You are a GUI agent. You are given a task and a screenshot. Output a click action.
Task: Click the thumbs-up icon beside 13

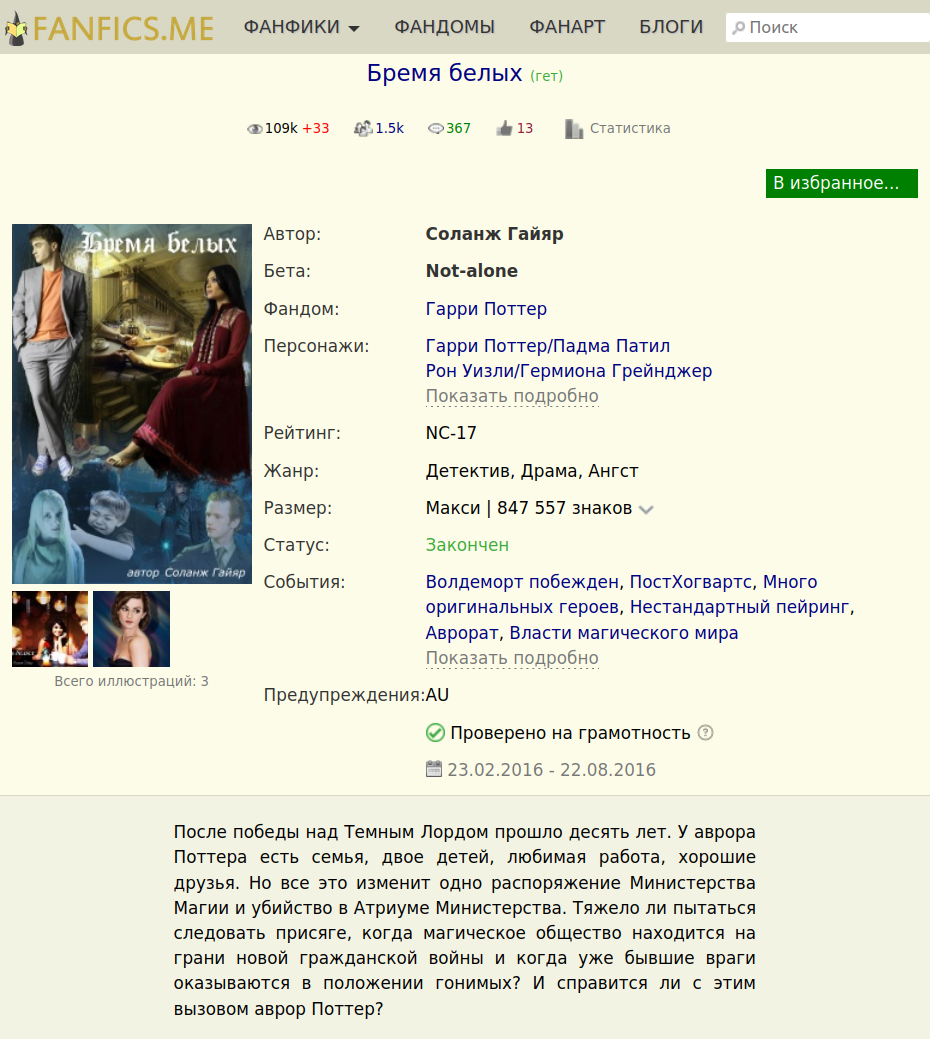pos(505,128)
